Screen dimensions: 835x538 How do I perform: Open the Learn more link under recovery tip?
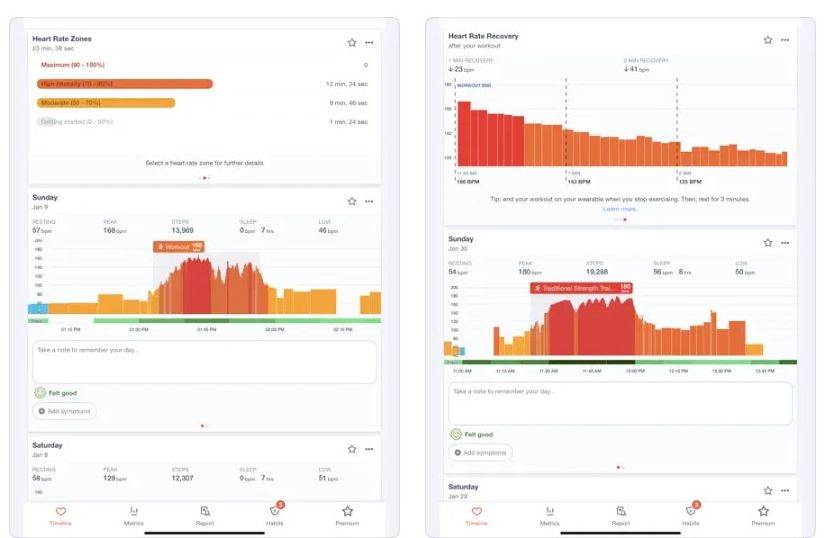click(x=619, y=209)
